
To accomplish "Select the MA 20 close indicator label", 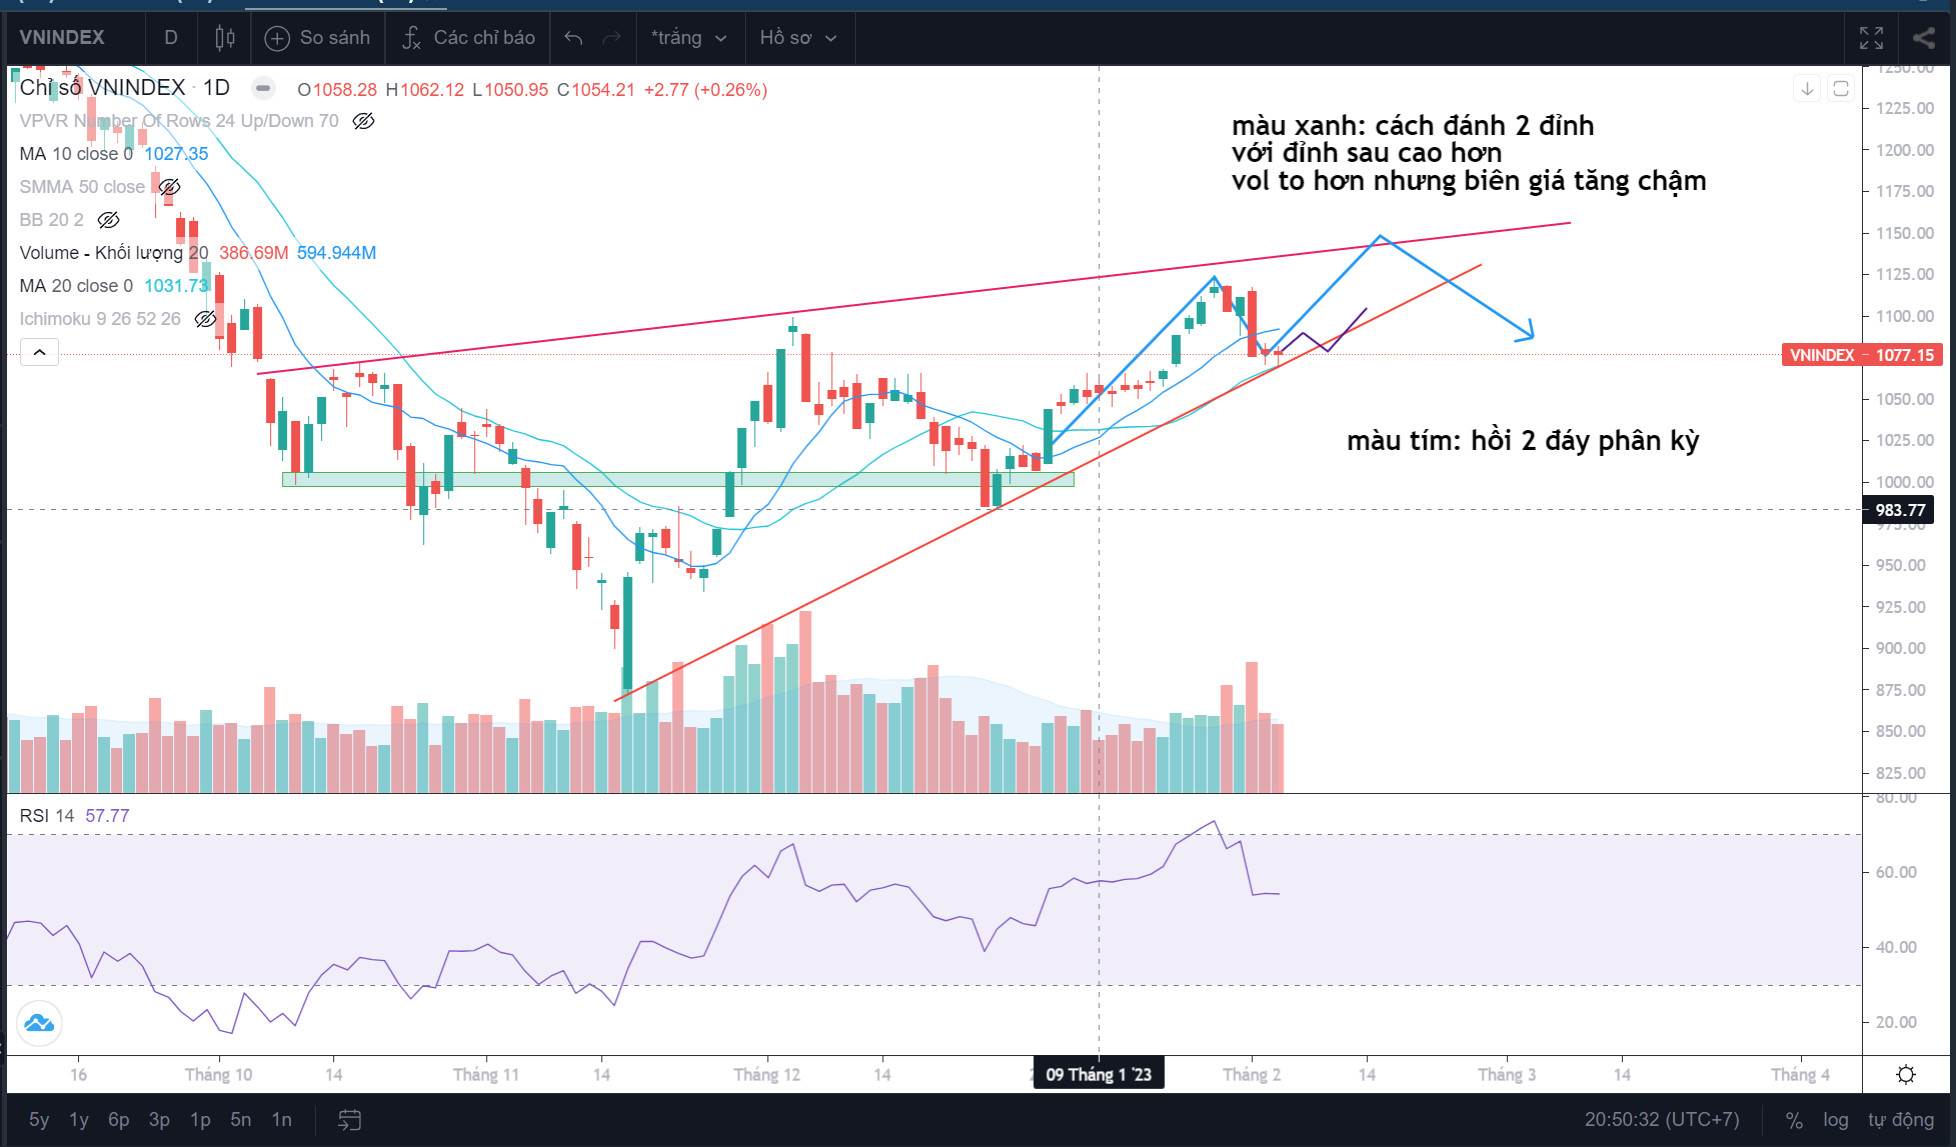I will tap(76, 286).
